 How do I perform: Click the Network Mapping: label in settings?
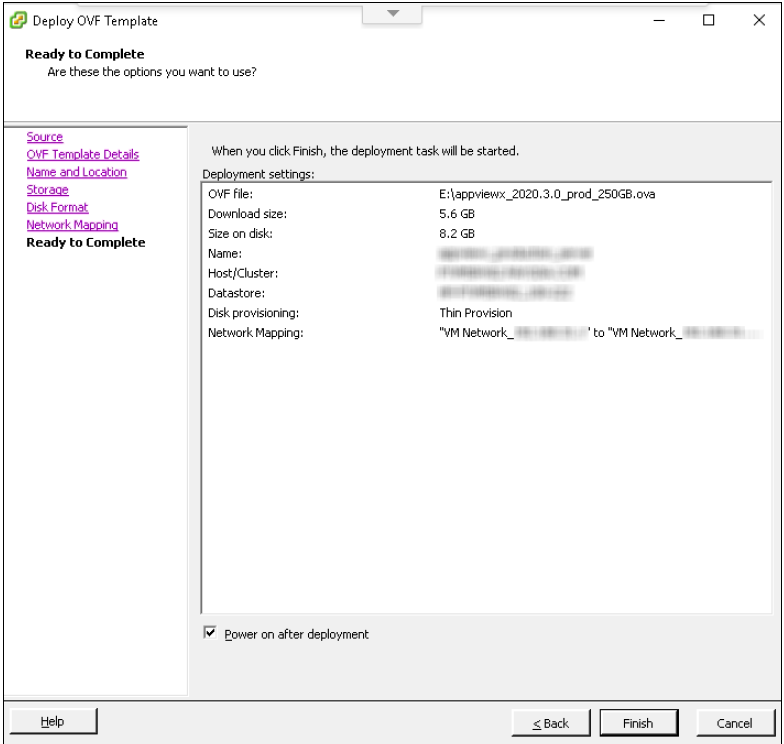(x=256, y=333)
